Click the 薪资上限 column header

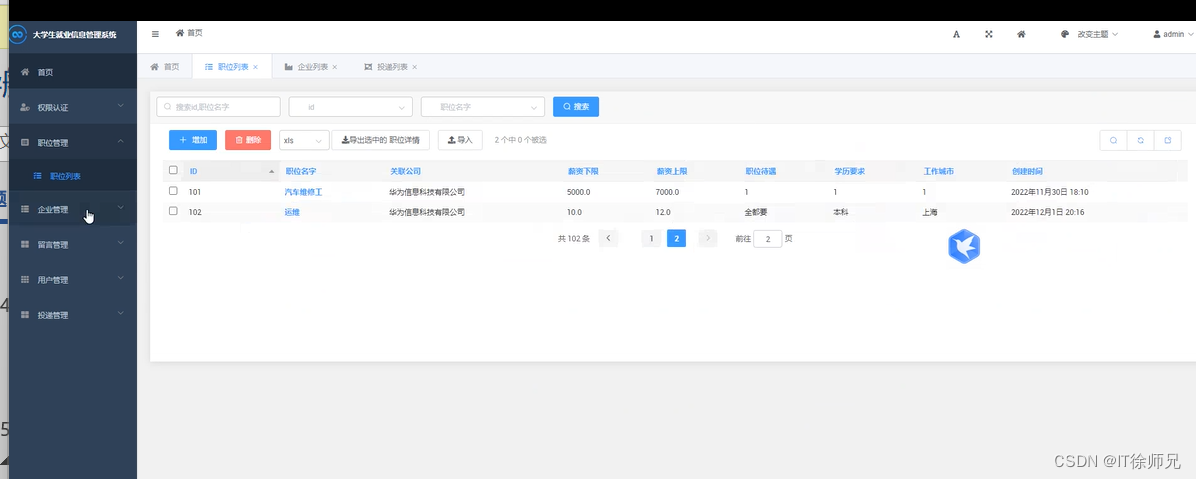[672, 172]
